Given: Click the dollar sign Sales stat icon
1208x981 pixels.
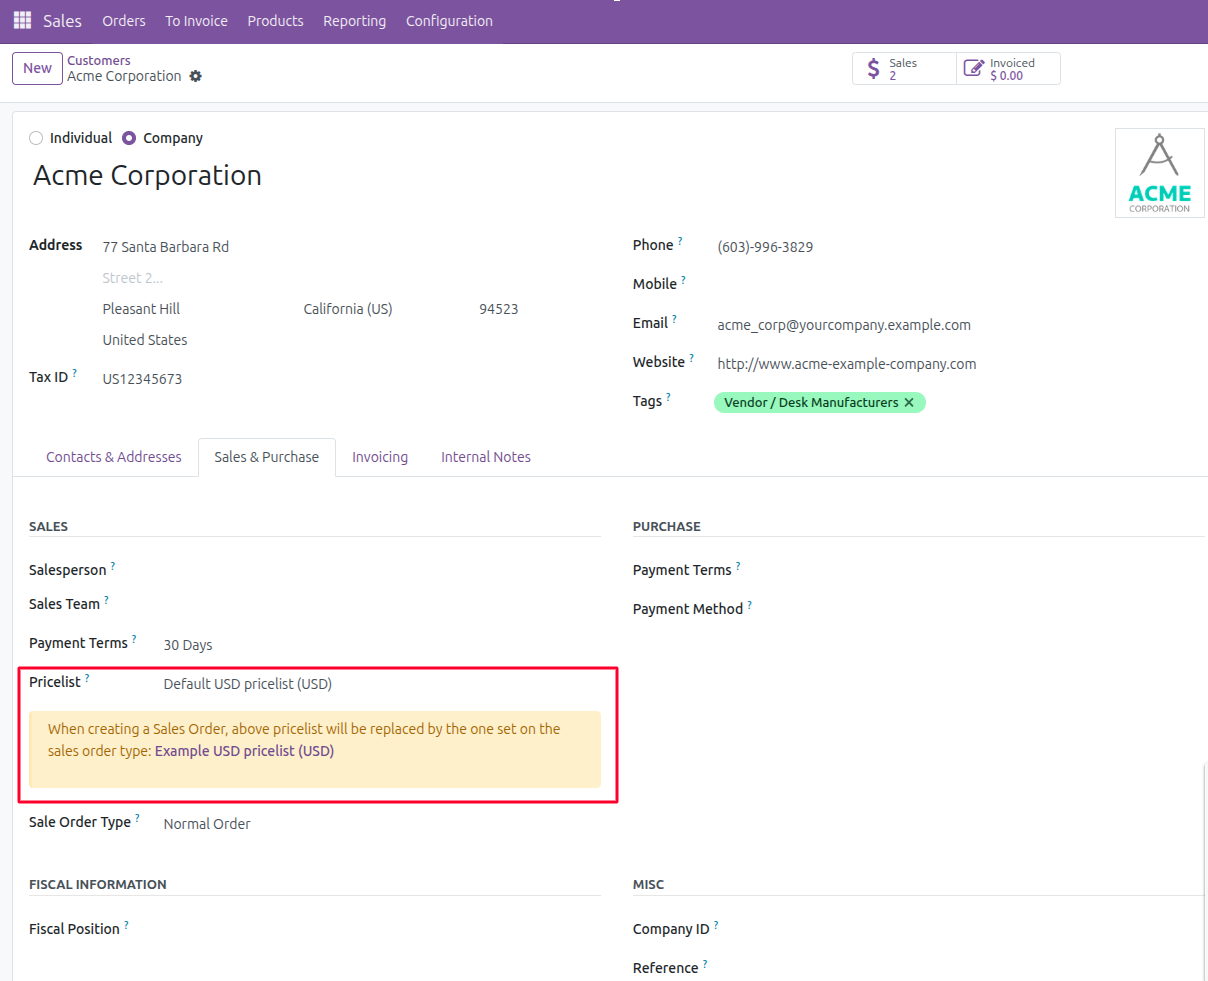Looking at the screenshot, I should click(x=874, y=68).
